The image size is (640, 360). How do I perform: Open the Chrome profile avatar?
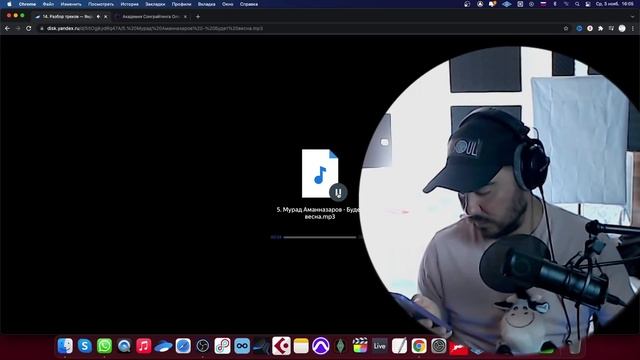(622, 29)
